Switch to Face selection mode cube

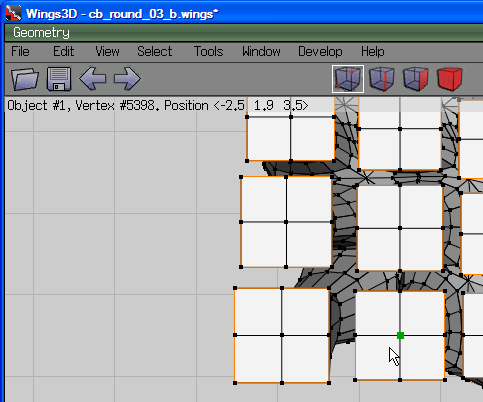(416, 79)
